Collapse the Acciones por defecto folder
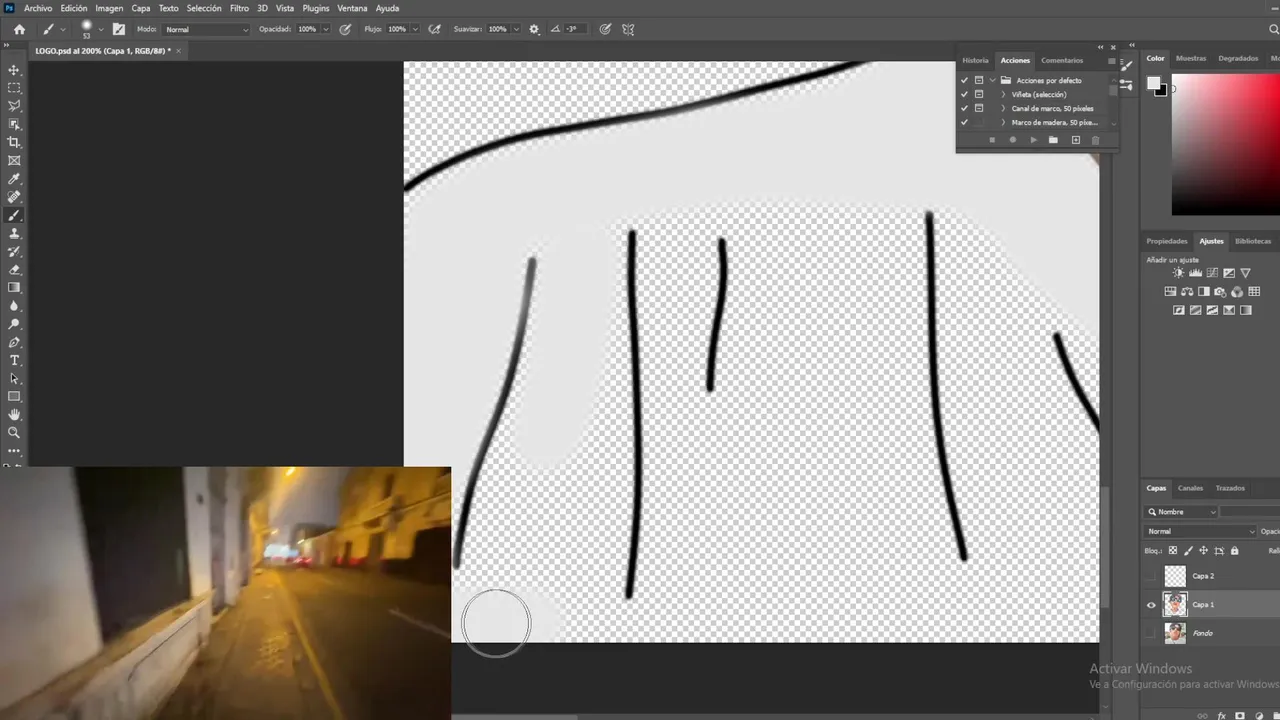The width and height of the screenshot is (1280, 720). 992,80
